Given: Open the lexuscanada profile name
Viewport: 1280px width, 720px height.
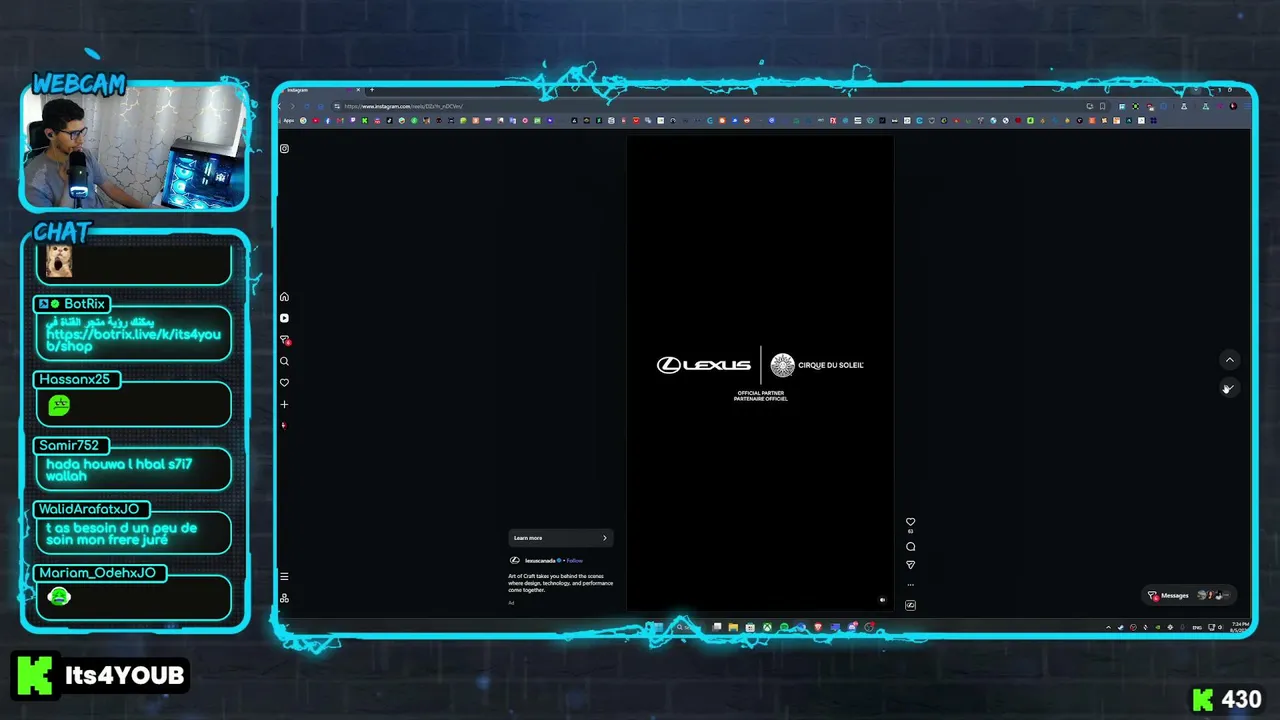Looking at the screenshot, I should pyautogui.click(x=540, y=561).
